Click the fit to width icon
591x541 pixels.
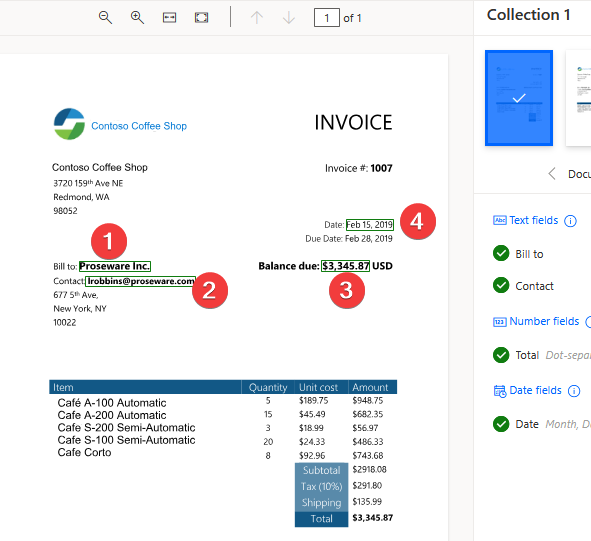click(169, 18)
